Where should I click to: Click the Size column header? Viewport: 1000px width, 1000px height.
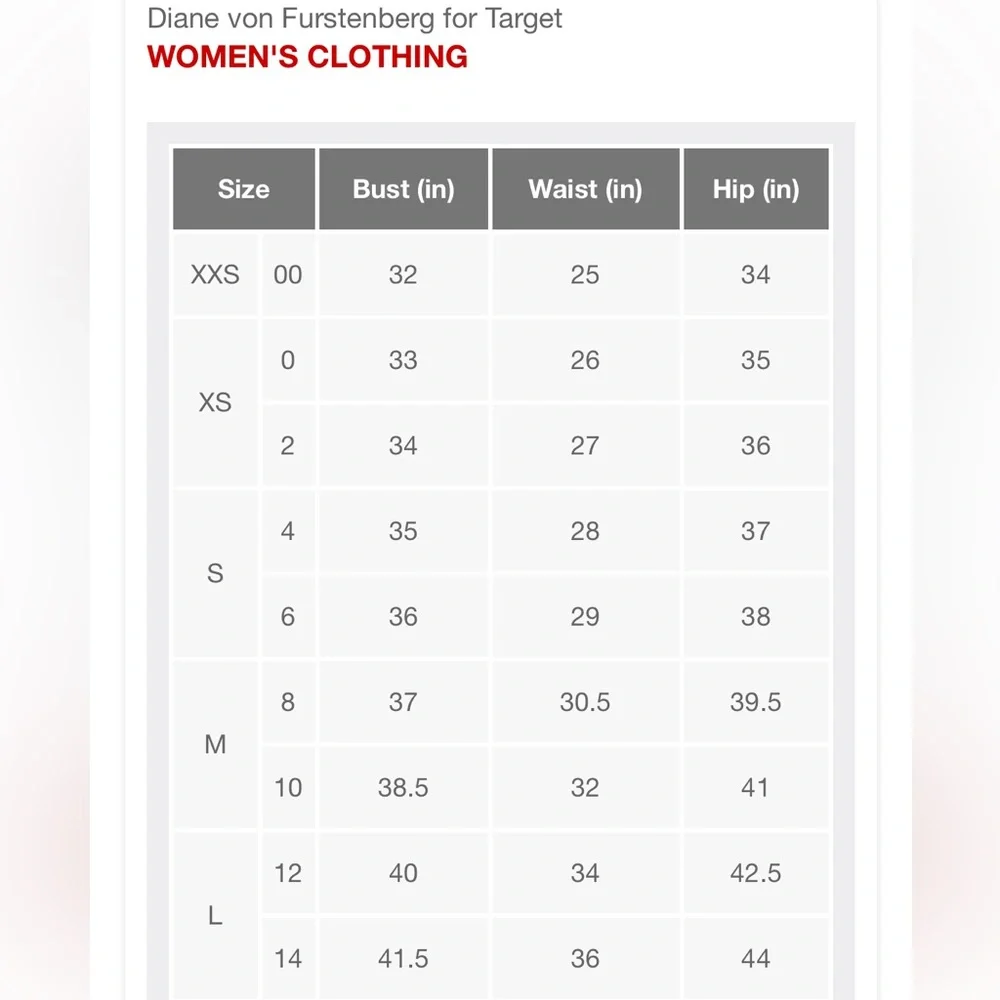244,189
